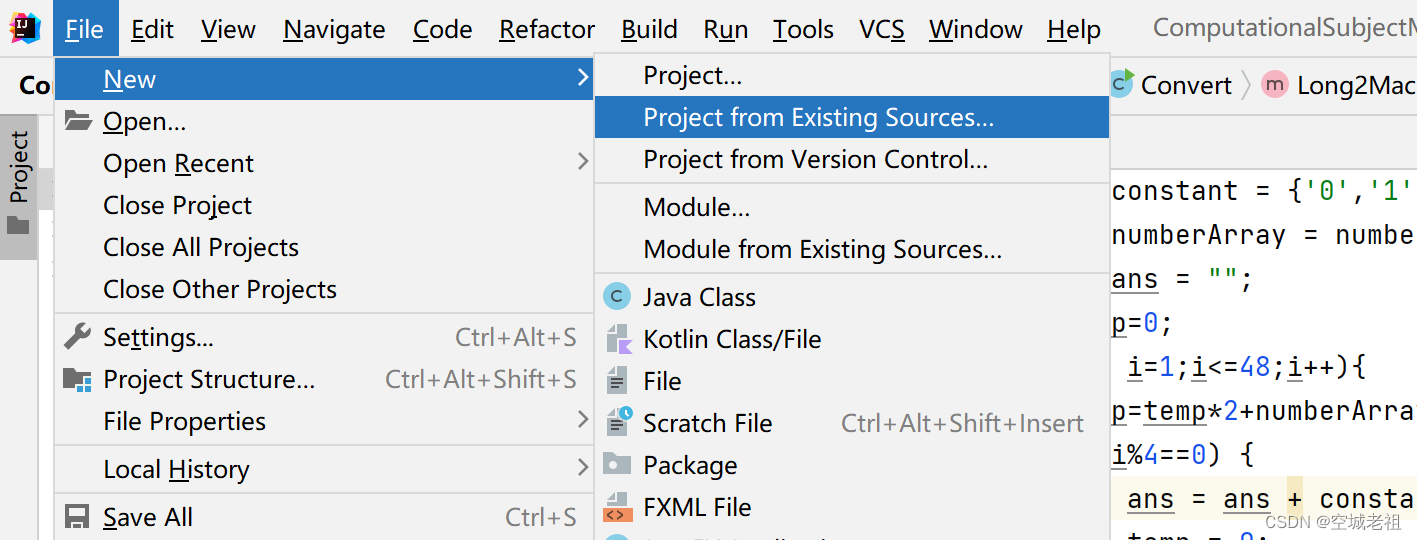Screen dimensions: 1417x540
Task: Choose Module from Existing Sources
Action: [822, 249]
